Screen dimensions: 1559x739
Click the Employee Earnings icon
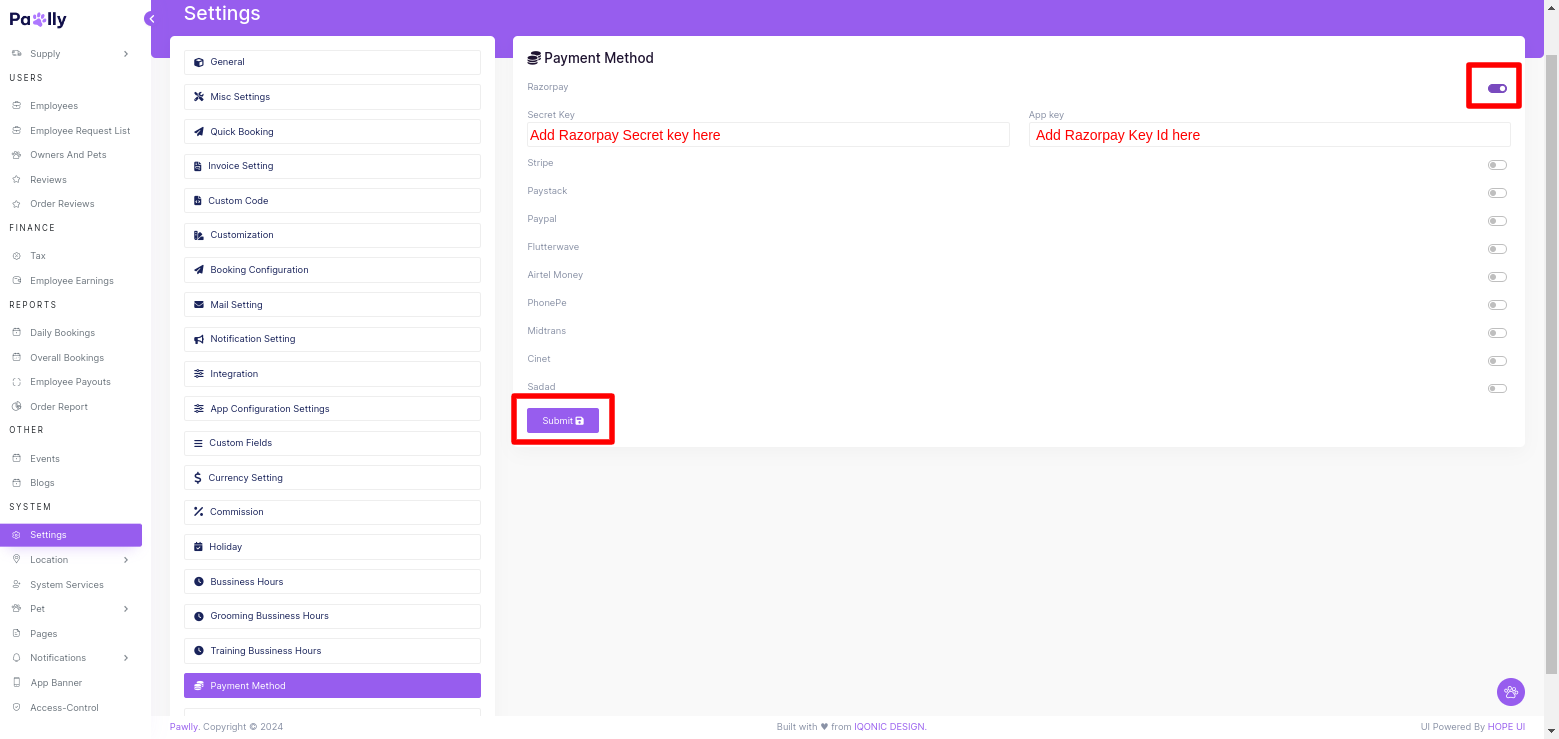pos(17,281)
